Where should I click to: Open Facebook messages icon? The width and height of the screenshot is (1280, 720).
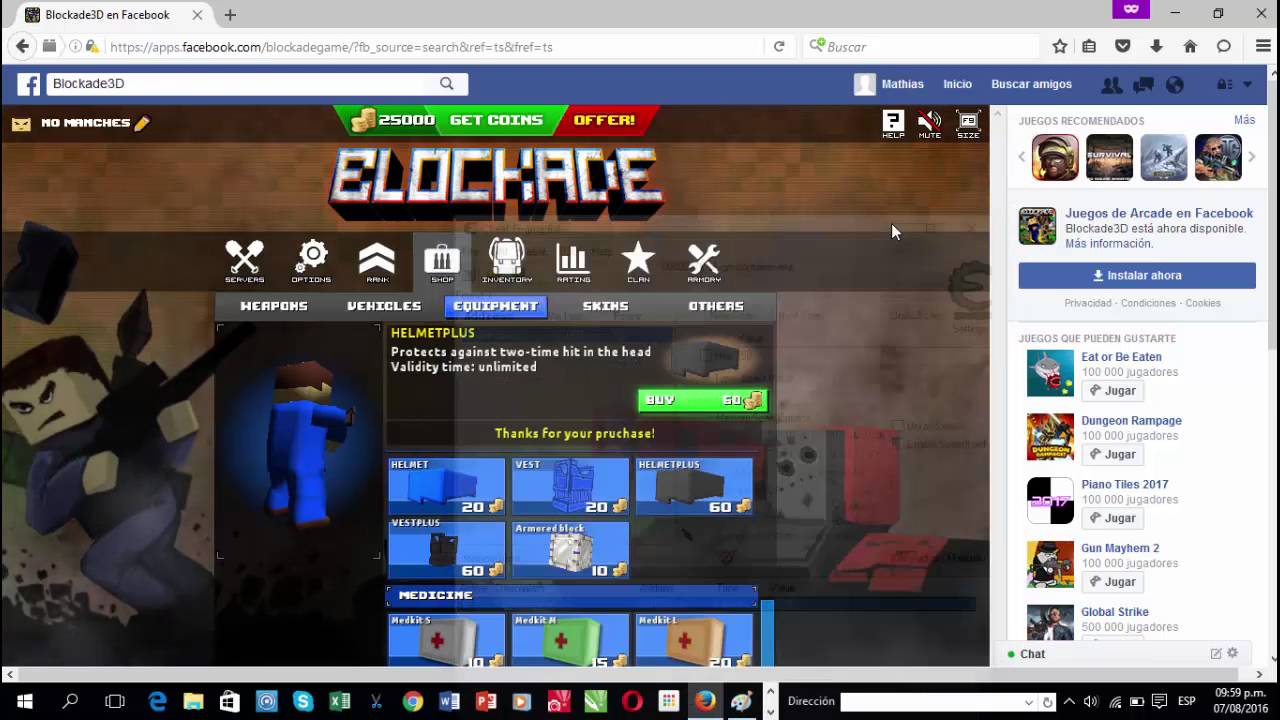(x=1144, y=85)
